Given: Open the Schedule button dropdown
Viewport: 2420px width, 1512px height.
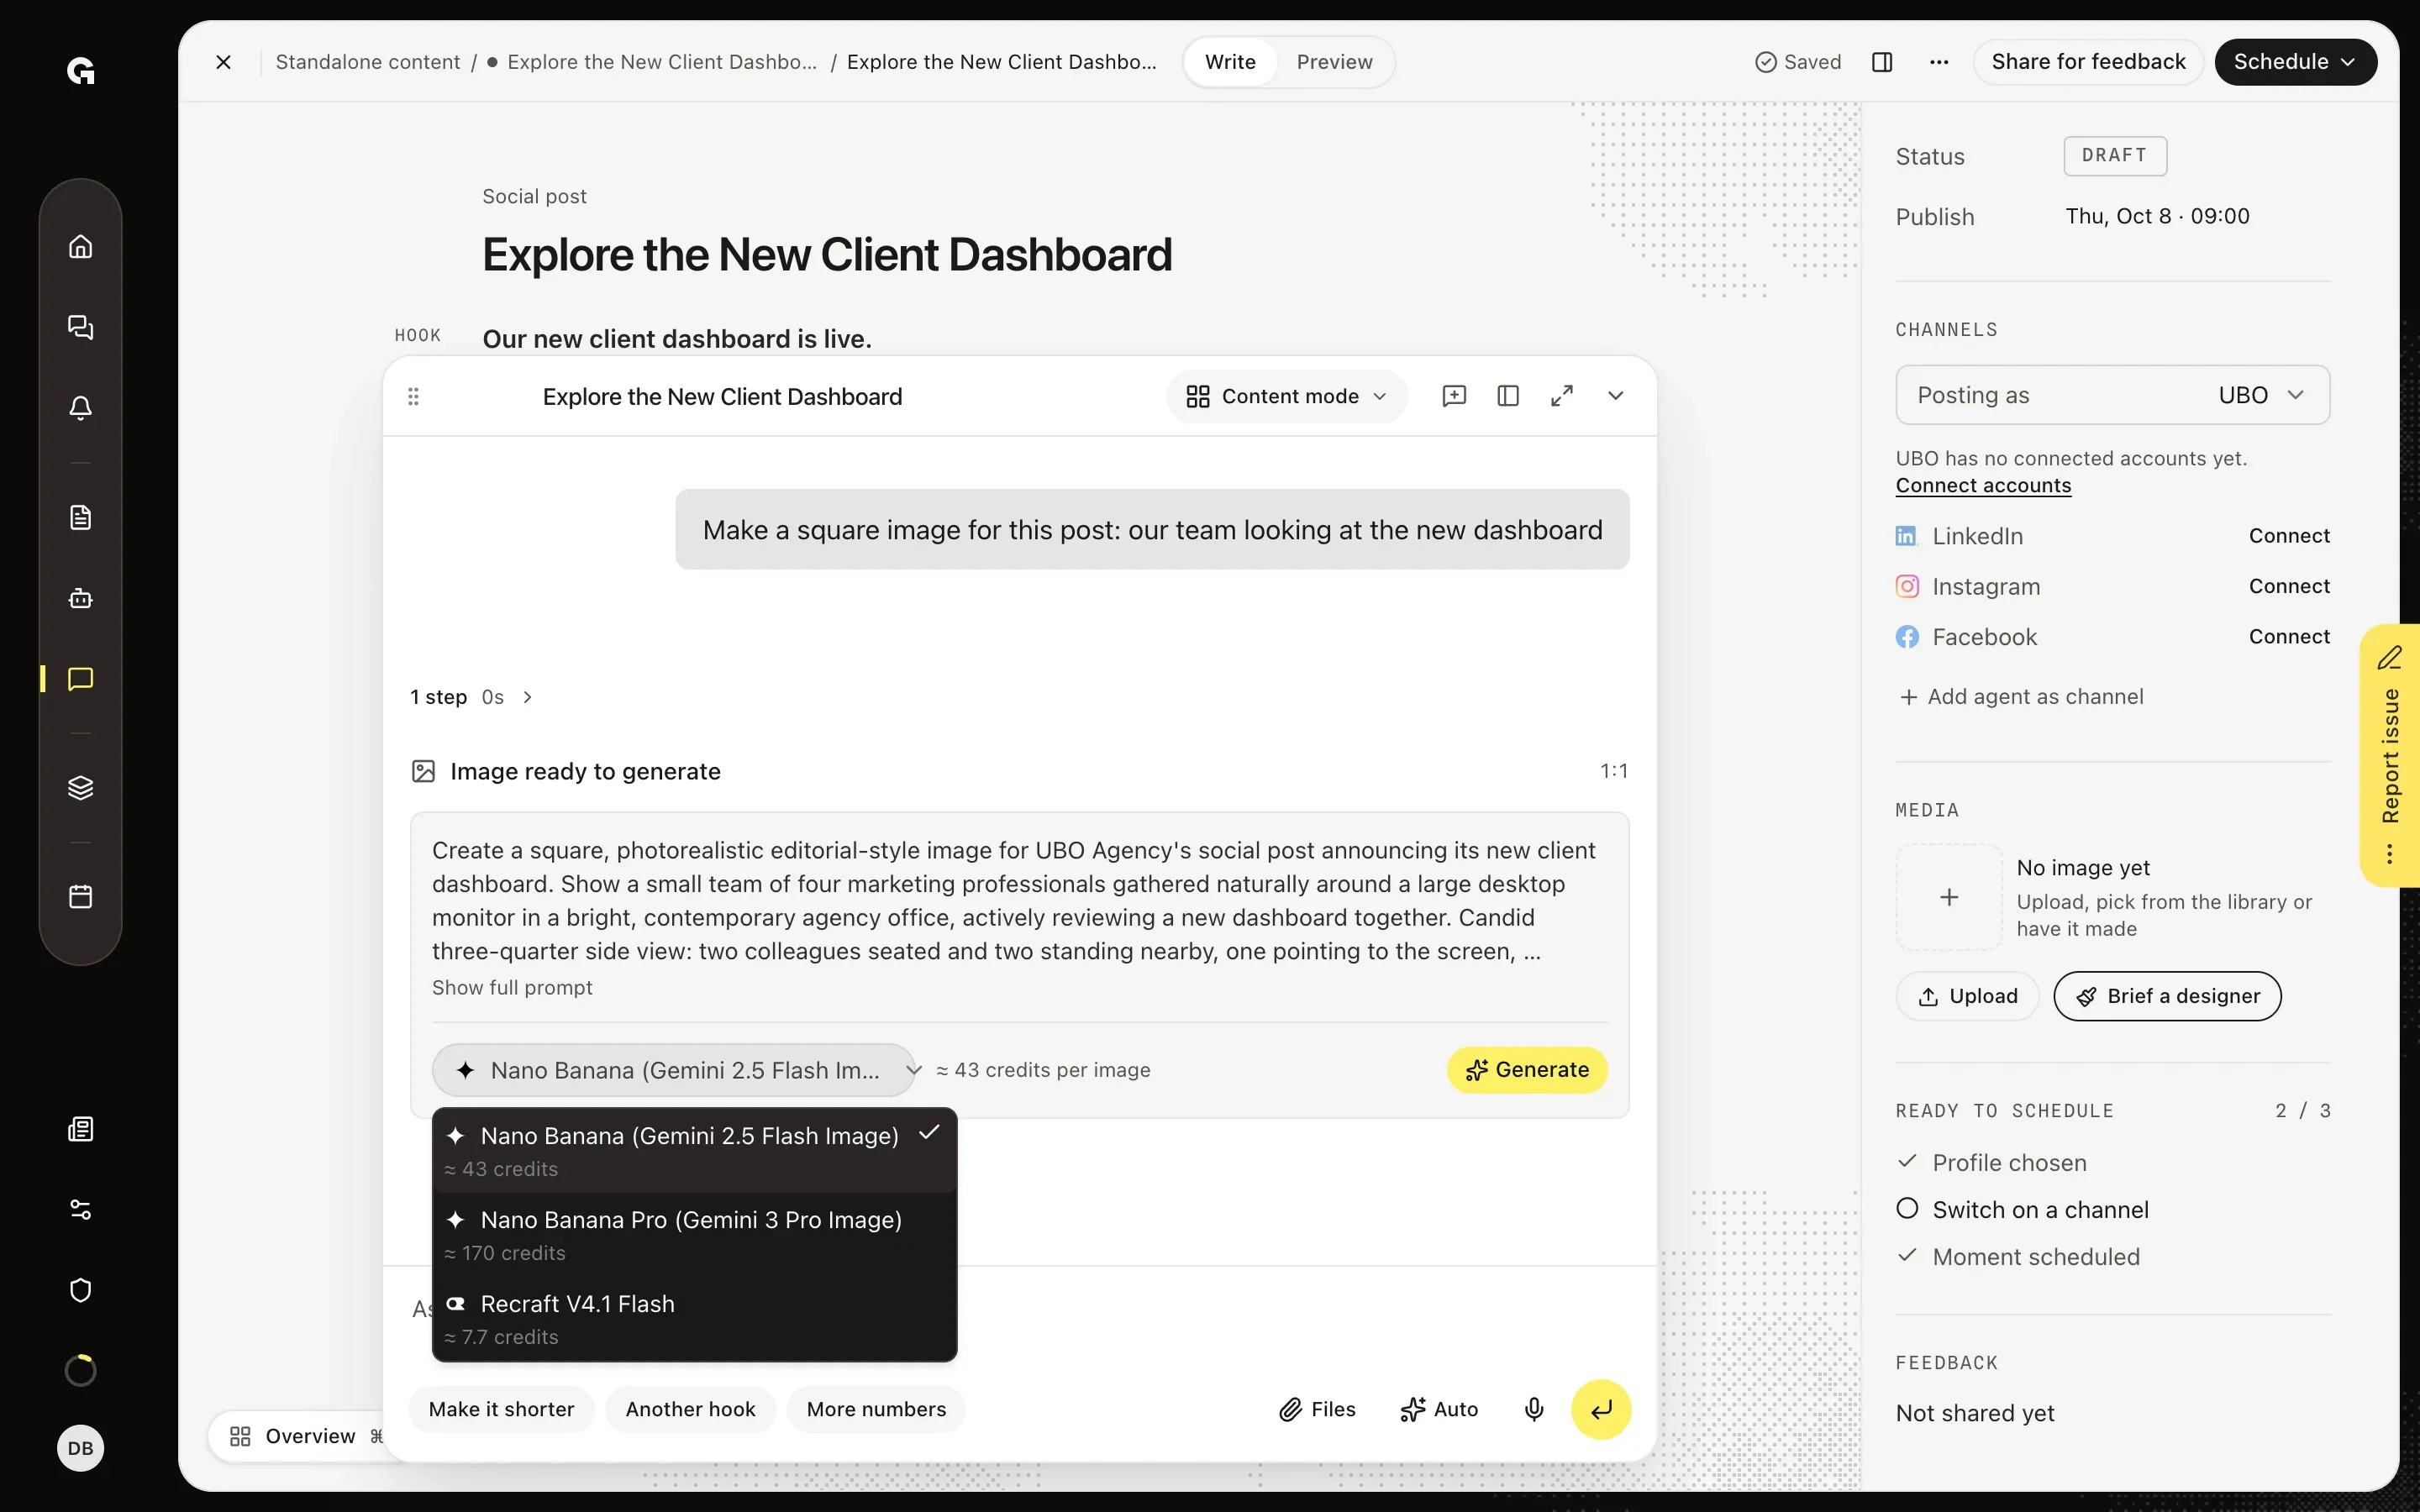Looking at the screenshot, I should pyautogui.click(x=2295, y=62).
